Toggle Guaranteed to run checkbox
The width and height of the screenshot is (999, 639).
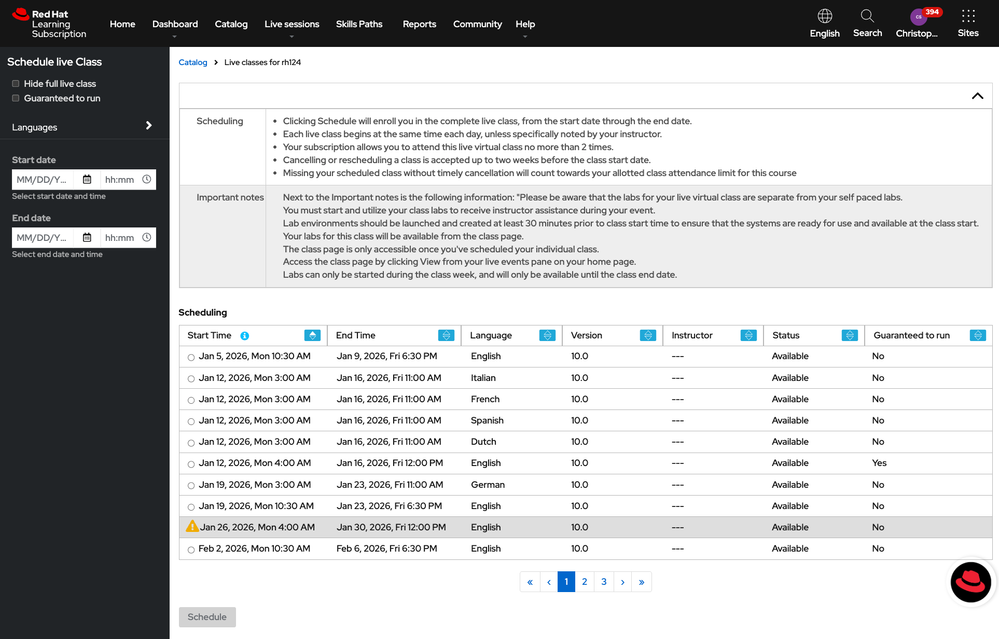pyautogui.click(x=15, y=98)
